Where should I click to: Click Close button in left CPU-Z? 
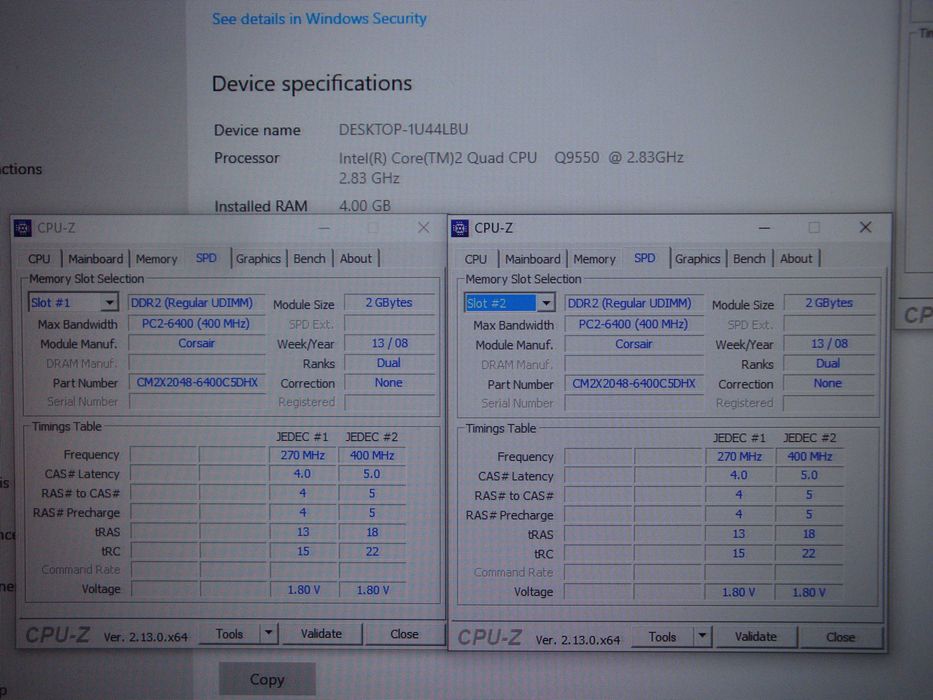pyautogui.click(x=404, y=634)
